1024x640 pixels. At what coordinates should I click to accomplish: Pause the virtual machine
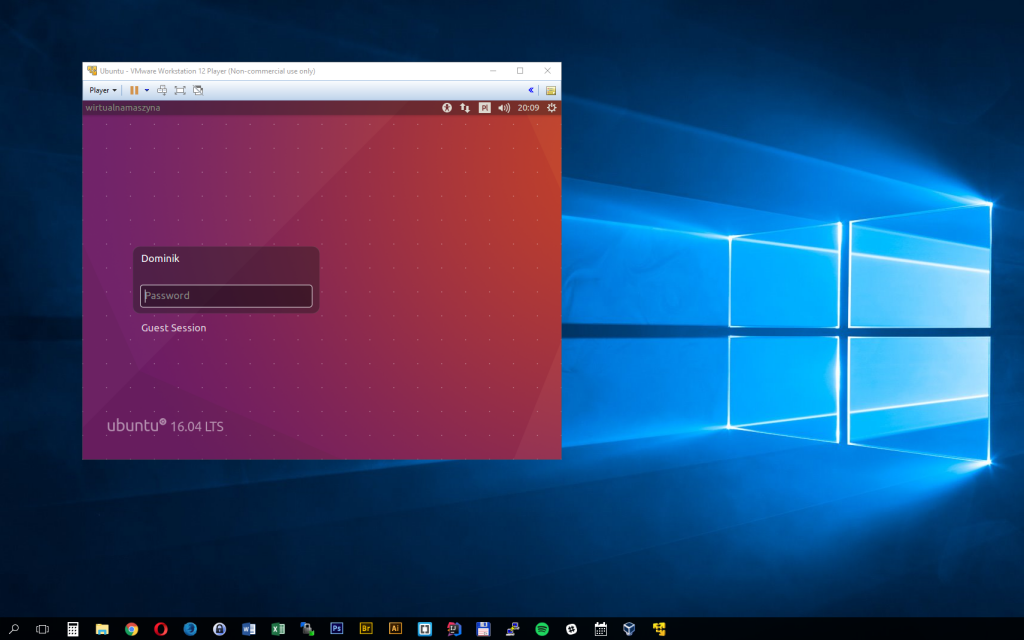pyautogui.click(x=134, y=90)
